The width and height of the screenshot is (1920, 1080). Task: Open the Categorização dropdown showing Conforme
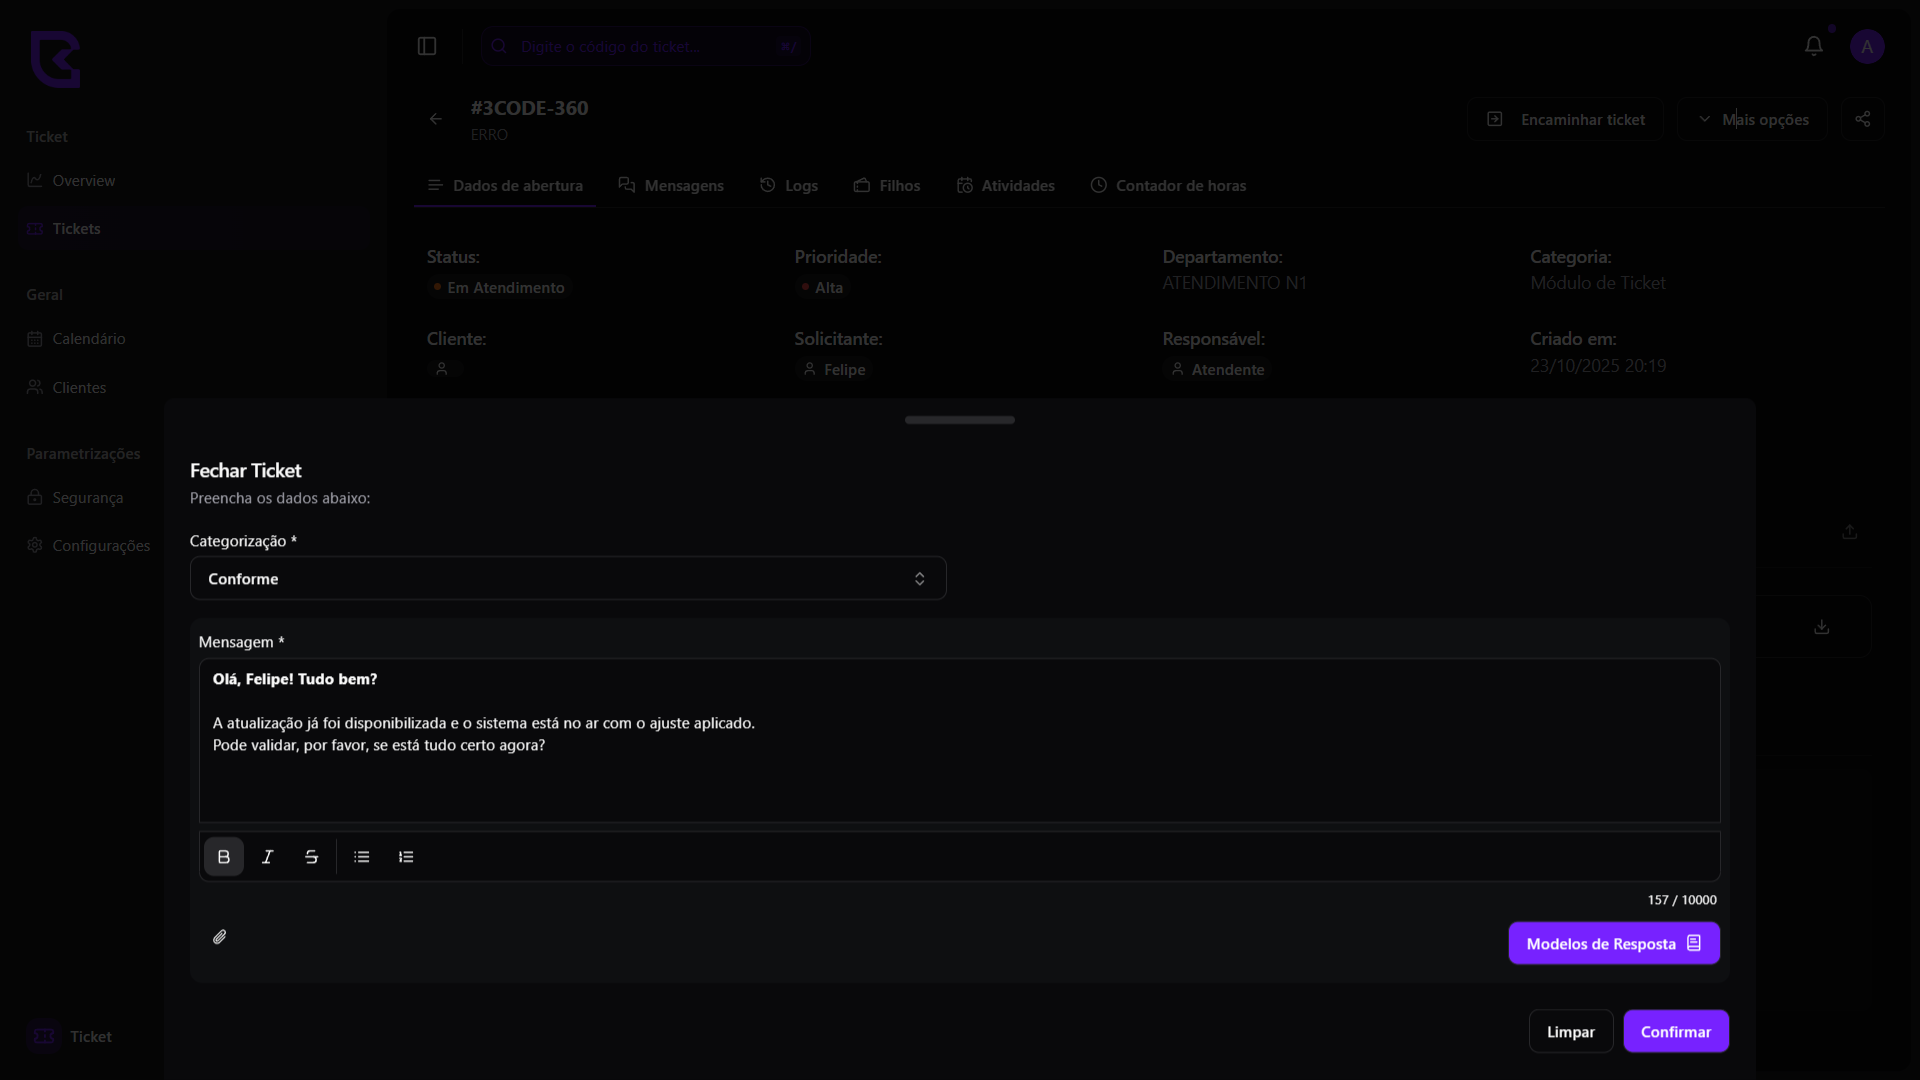pyautogui.click(x=567, y=579)
